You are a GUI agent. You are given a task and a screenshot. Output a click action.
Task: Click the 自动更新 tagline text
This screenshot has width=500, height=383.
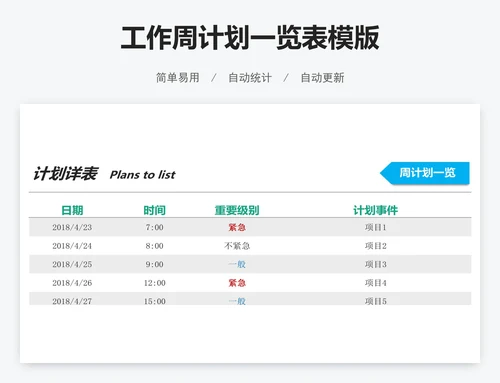click(322, 78)
